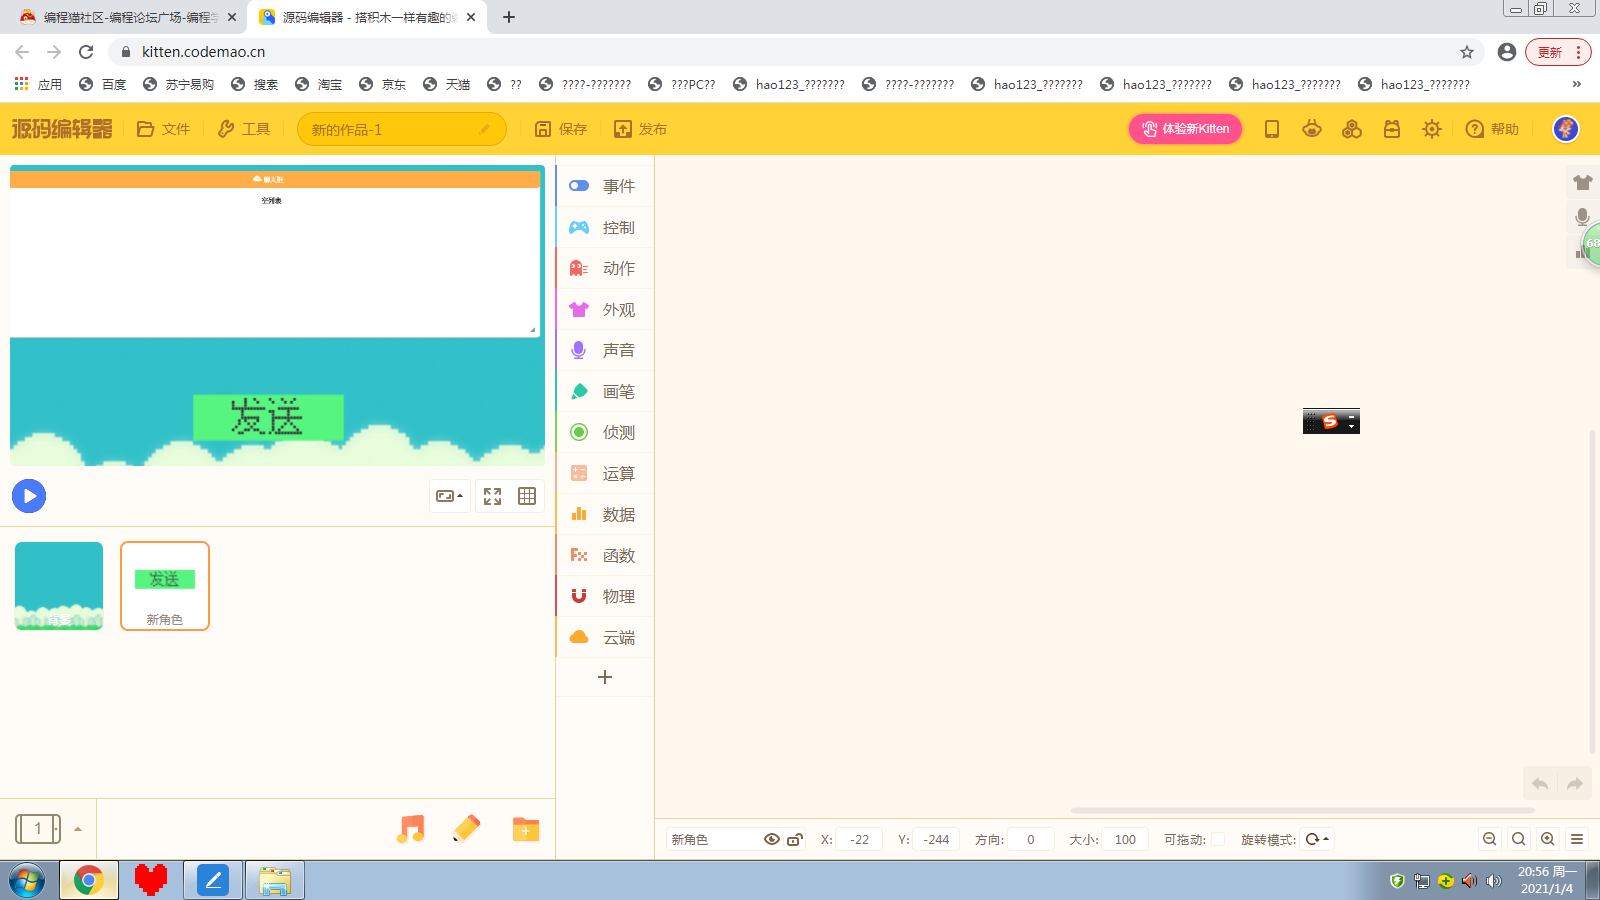Open the 画笔 (Pen) block category
This screenshot has width=1600, height=900.
point(605,391)
